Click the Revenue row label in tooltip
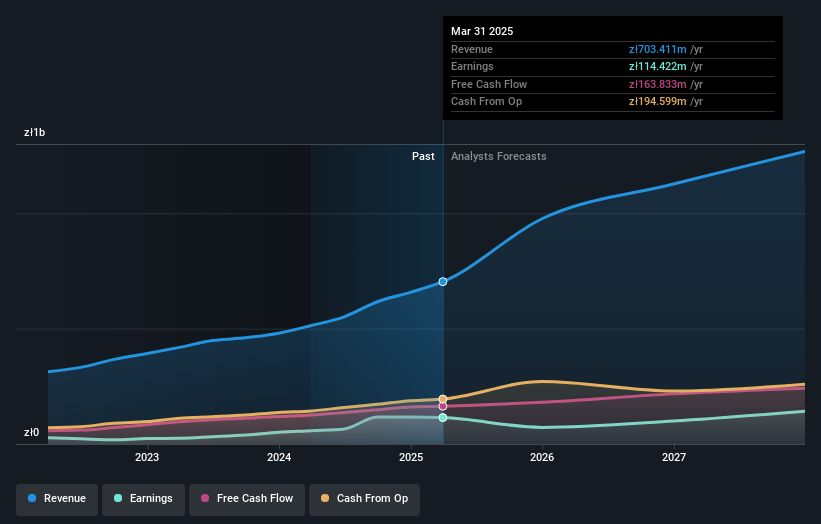 pyautogui.click(x=472, y=49)
